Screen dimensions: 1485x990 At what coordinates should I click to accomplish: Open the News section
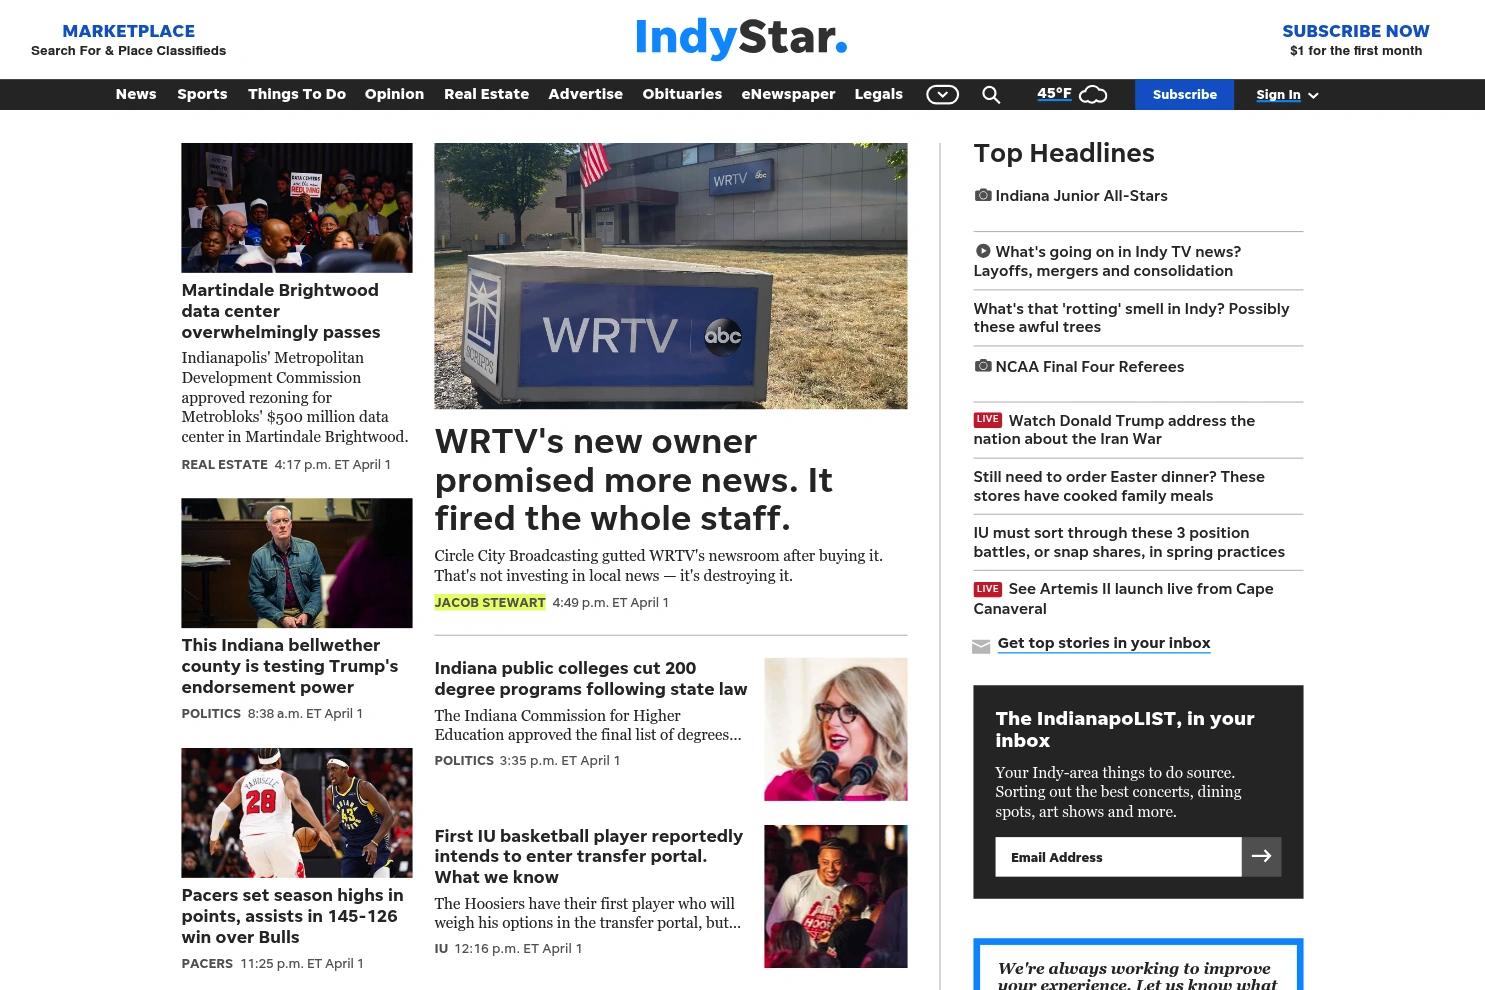tap(136, 94)
